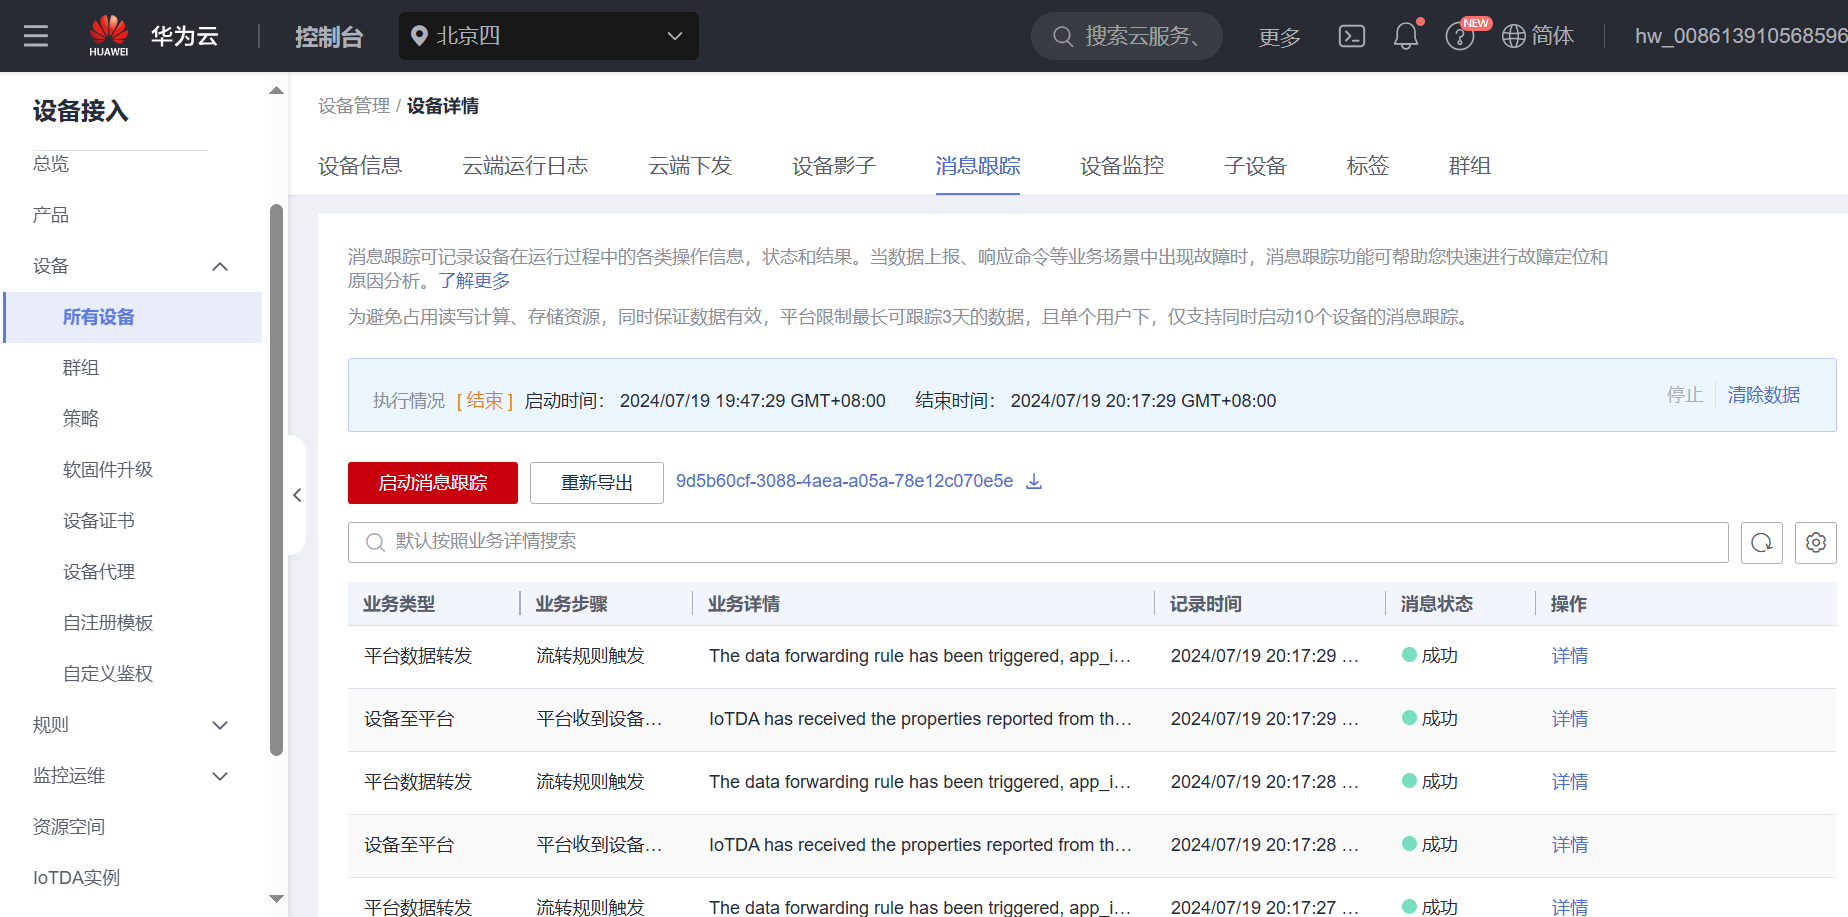Click the sidebar scroll-up arrow
This screenshot has width=1848, height=917.
[x=276, y=91]
